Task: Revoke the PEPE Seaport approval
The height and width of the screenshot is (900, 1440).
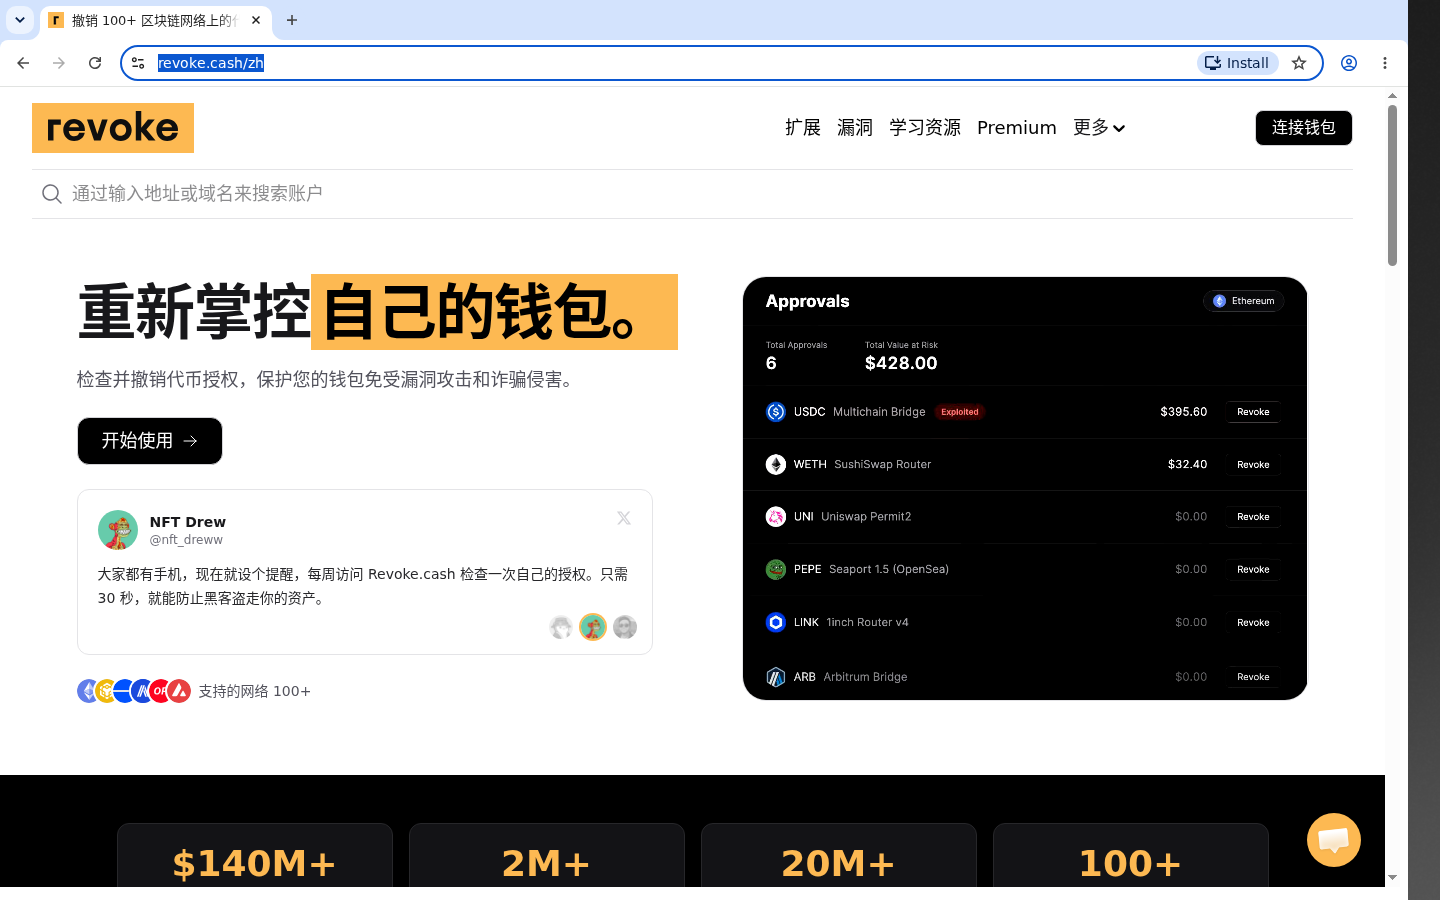Action: (x=1253, y=570)
